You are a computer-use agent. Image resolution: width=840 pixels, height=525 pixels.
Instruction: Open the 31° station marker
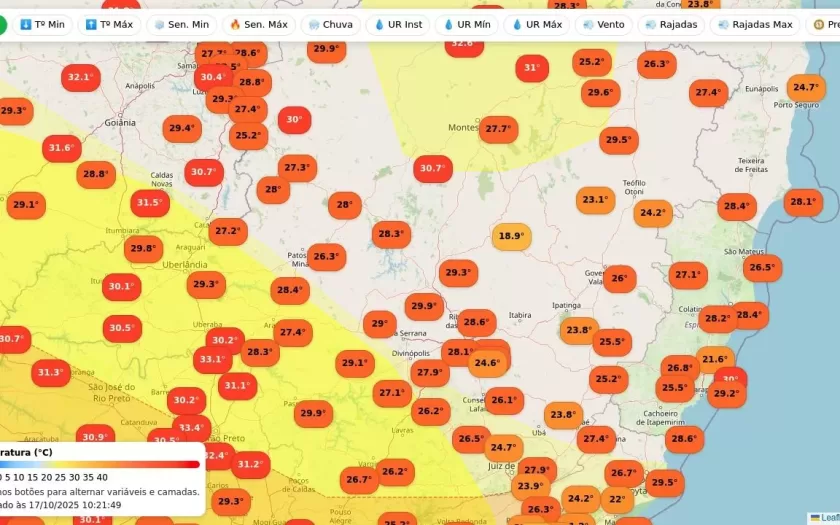(x=533, y=69)
